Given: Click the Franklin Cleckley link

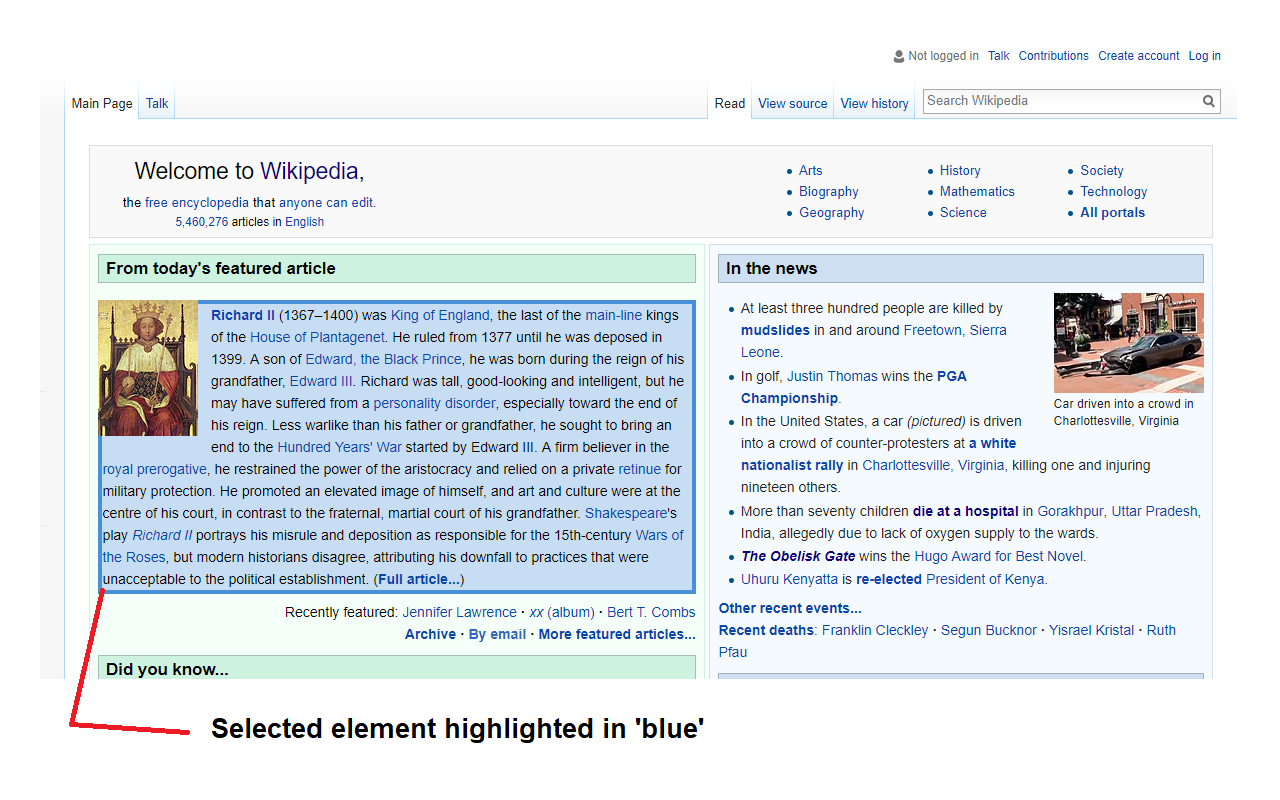Looking at the screenshot, I should point(875,630).
